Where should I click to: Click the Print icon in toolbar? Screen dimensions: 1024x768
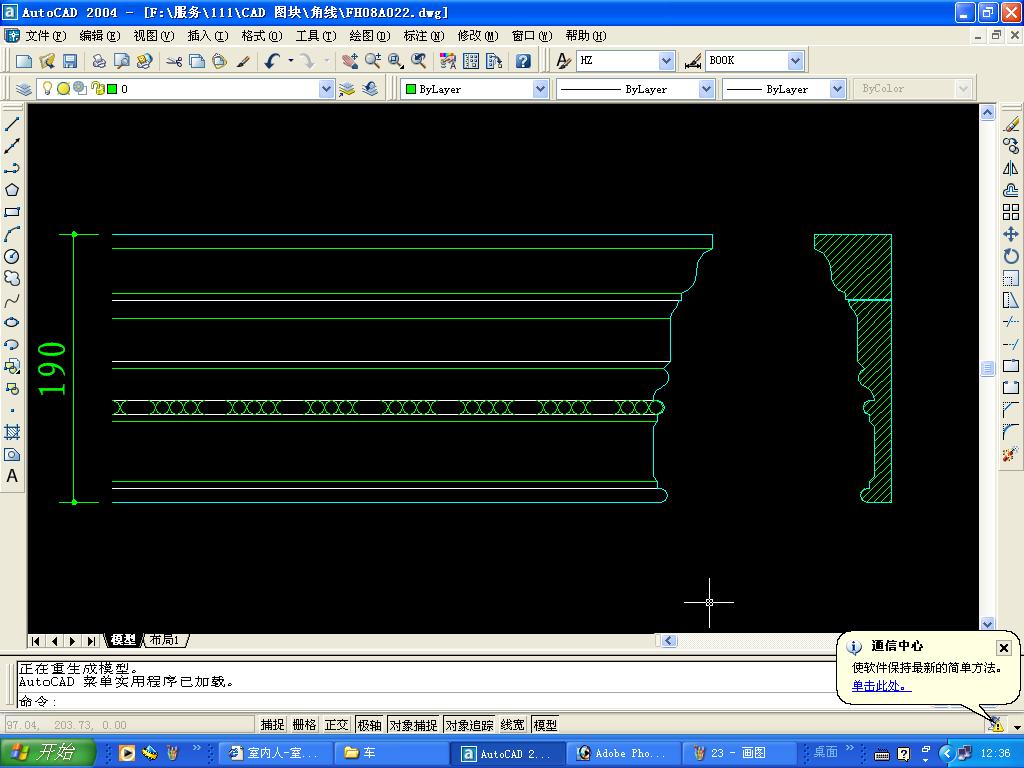pyautogui.click(x=99, y=61)
